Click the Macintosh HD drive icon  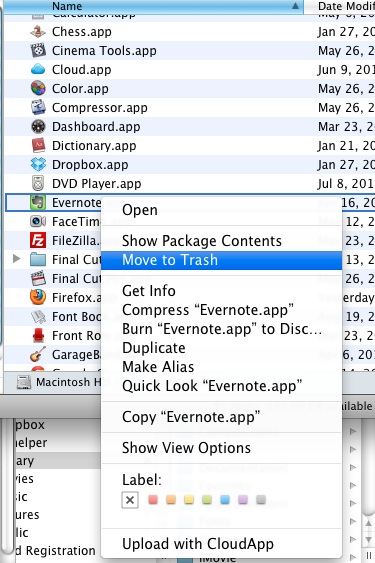[24, 382]
